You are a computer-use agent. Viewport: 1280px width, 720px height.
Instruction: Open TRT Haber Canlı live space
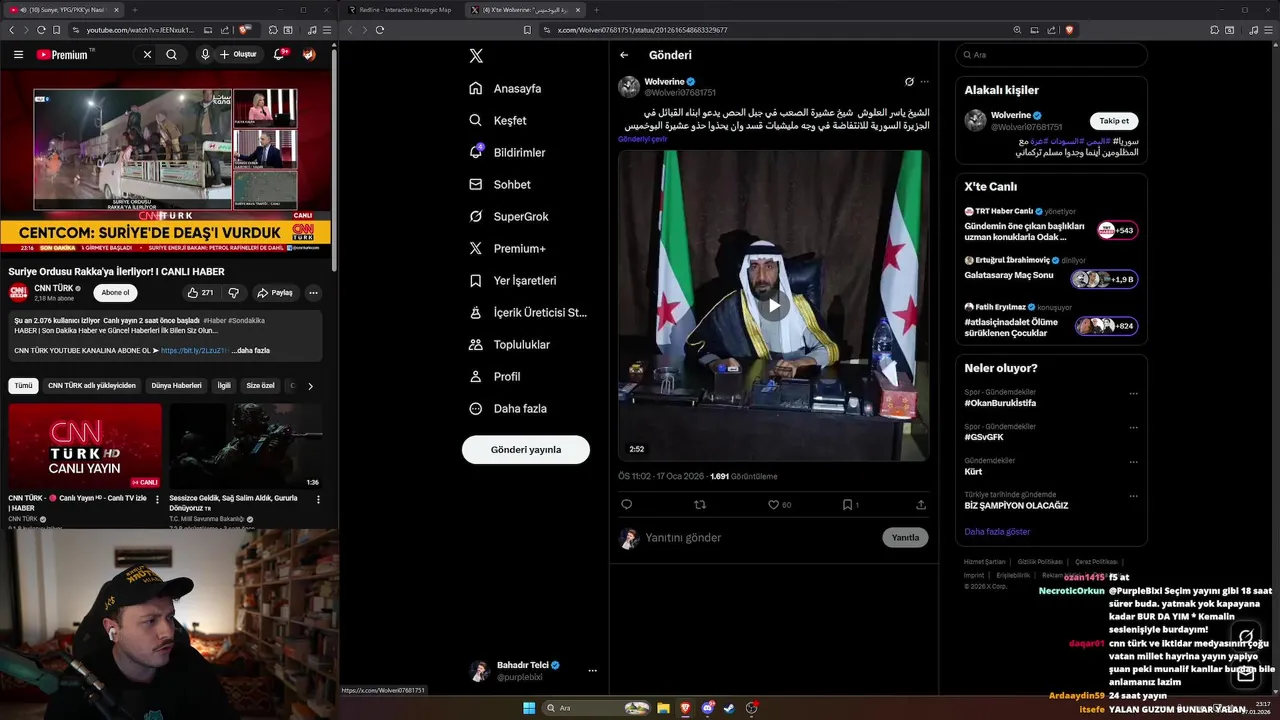tap(1050, 225)
